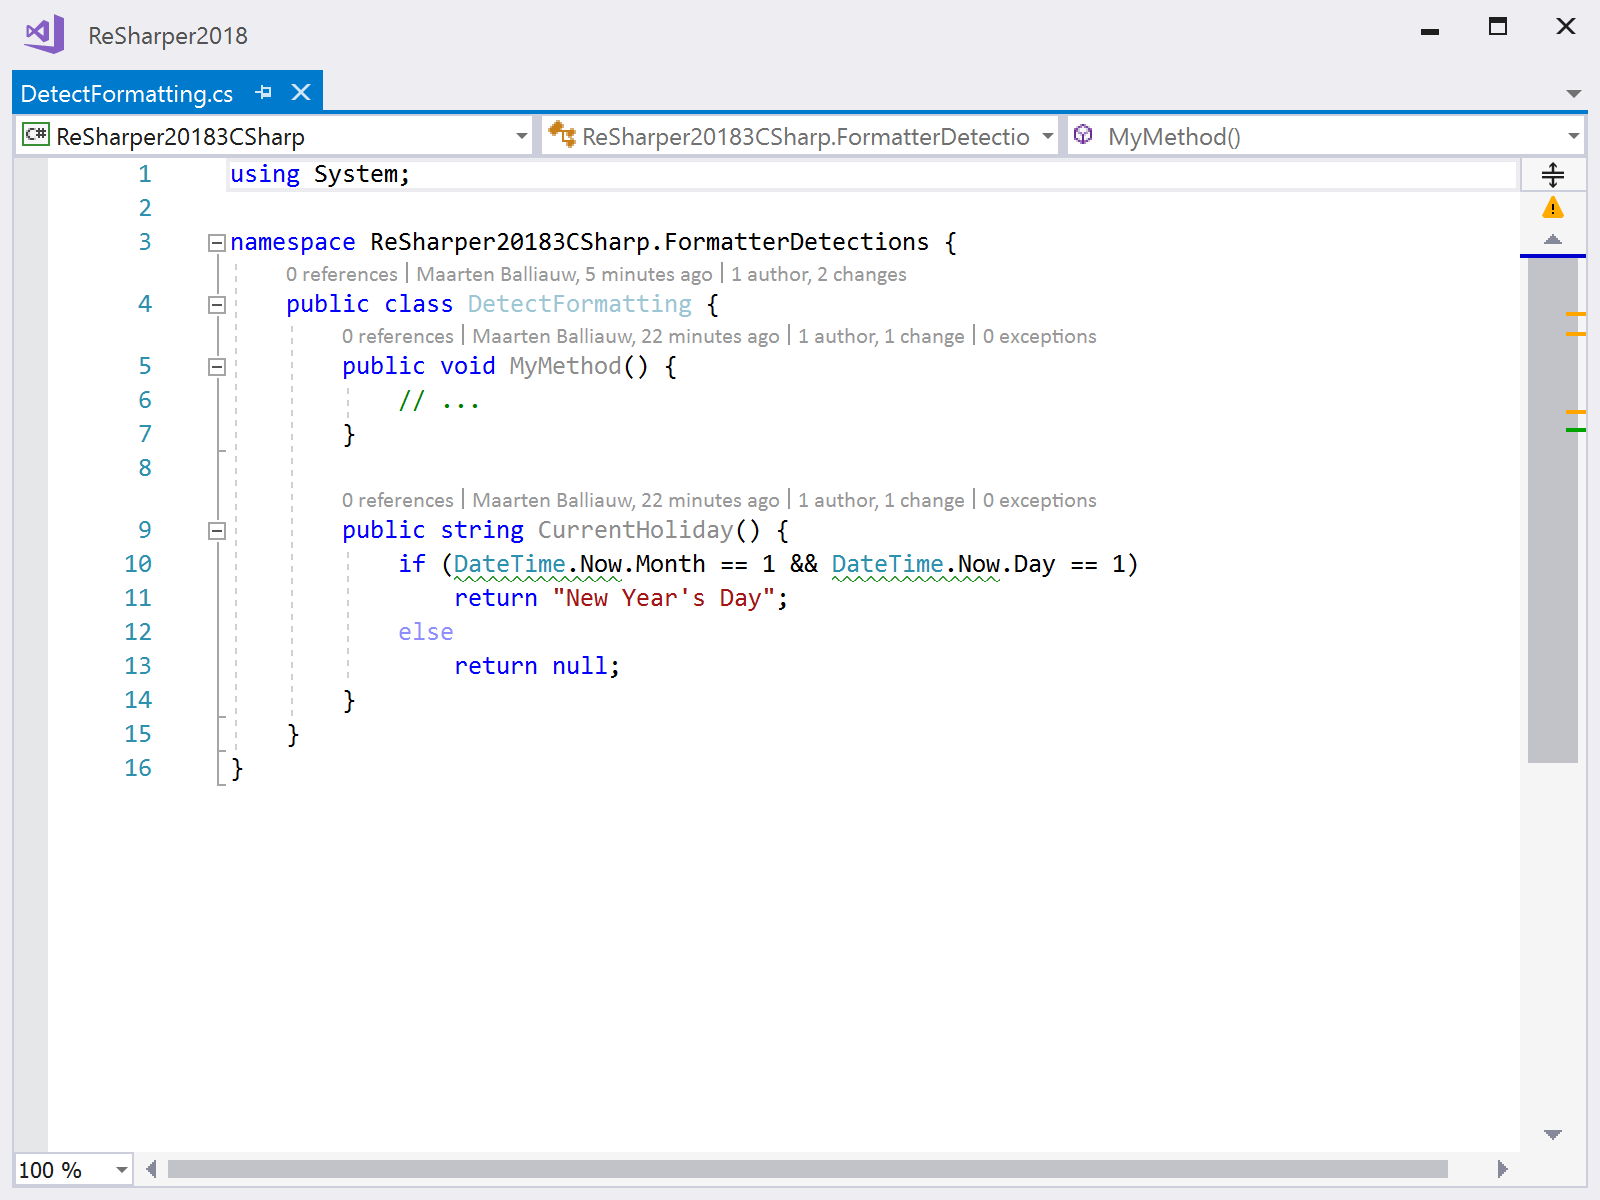The image size is (1600, 1200).
Task: Click the horizontal scroll left arrow
Action: tap(151, 1169)
